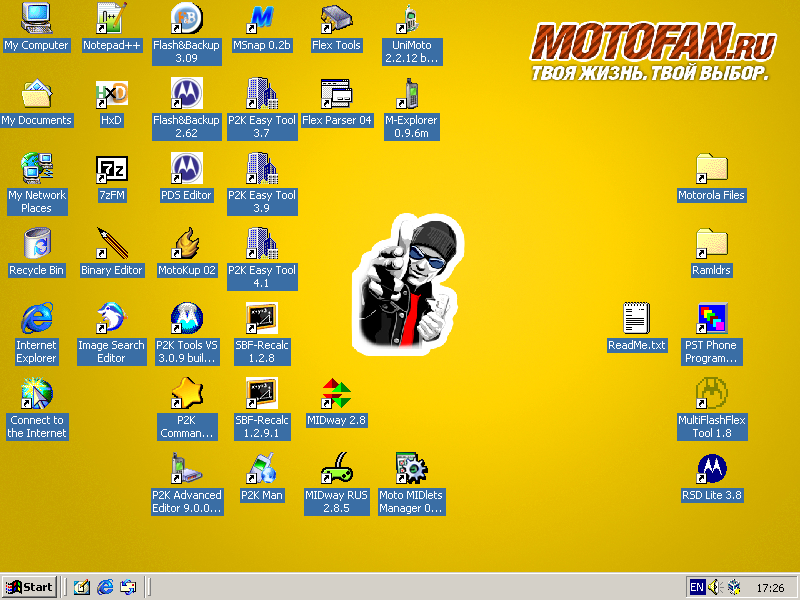Click Show Desktop in Quick Launch

coord(82,587)
